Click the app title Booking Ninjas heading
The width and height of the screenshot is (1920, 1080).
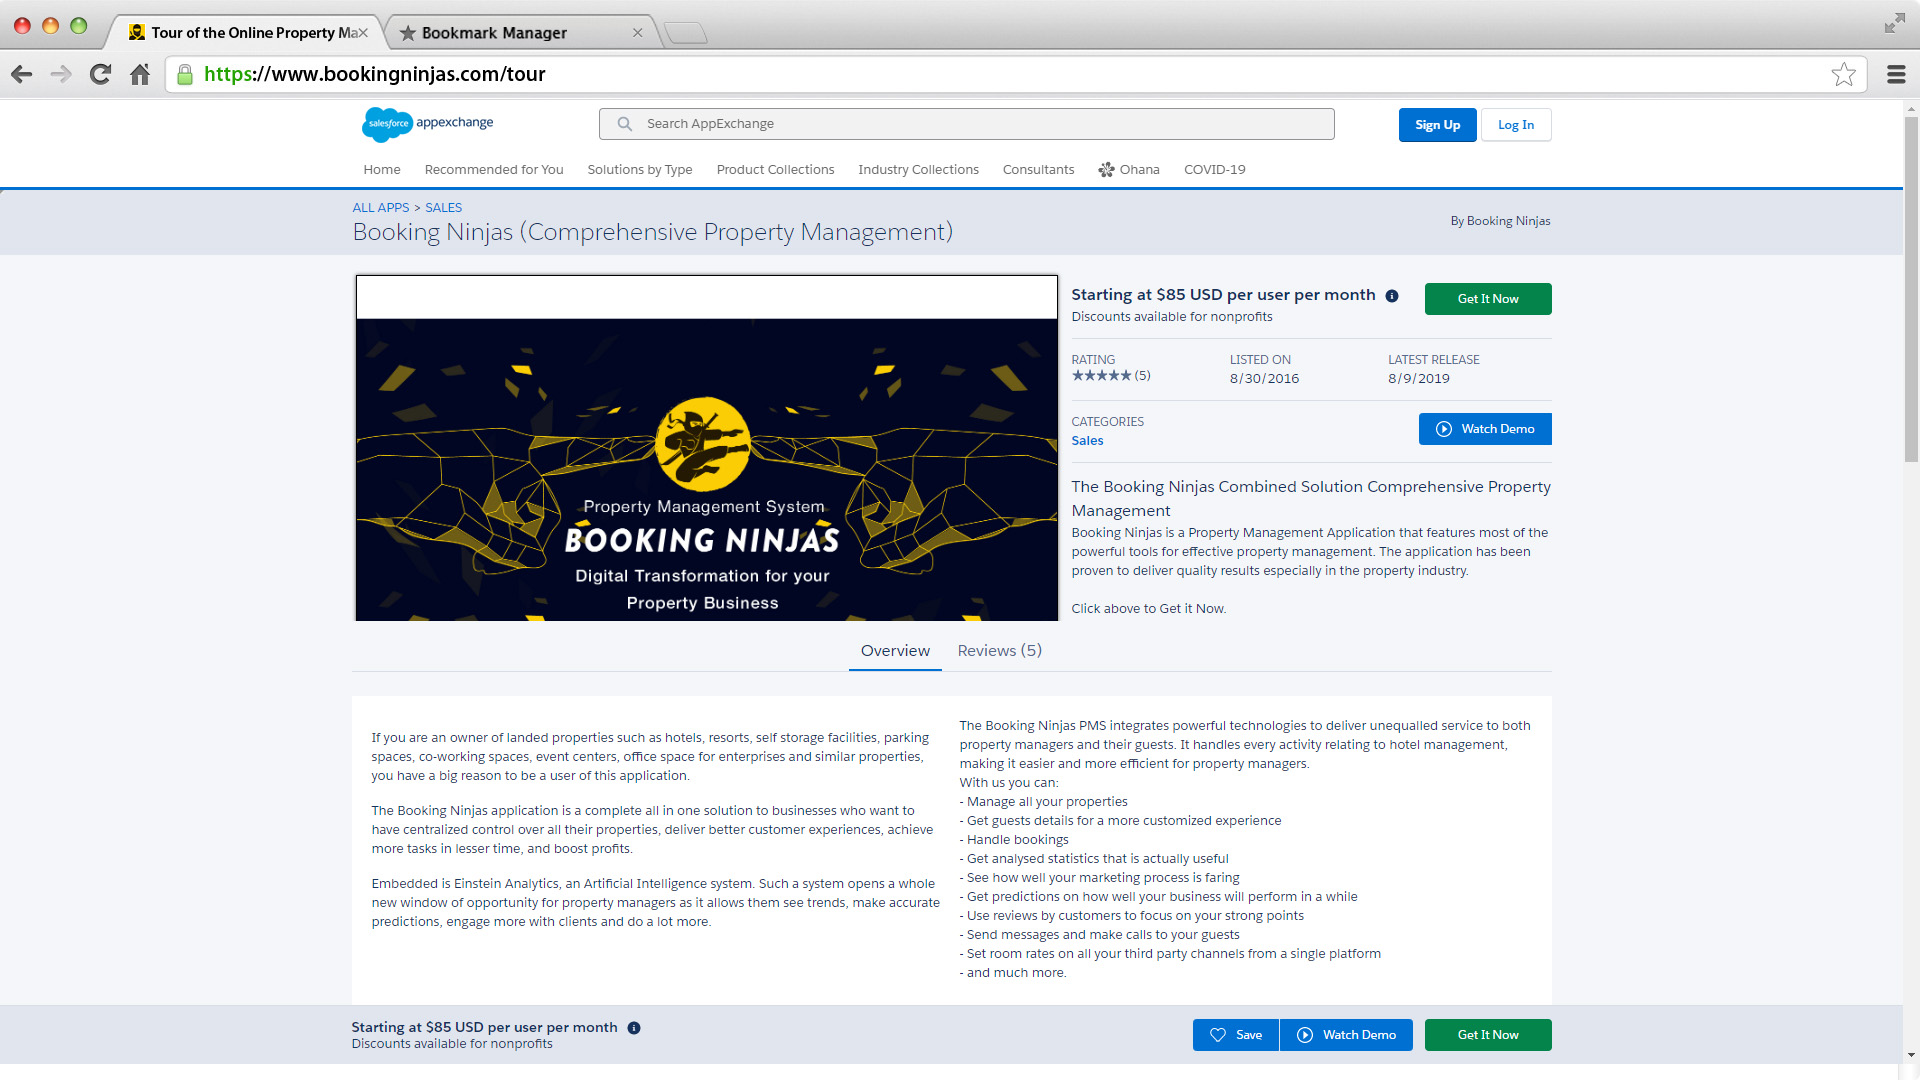click(x=652, y=232)
